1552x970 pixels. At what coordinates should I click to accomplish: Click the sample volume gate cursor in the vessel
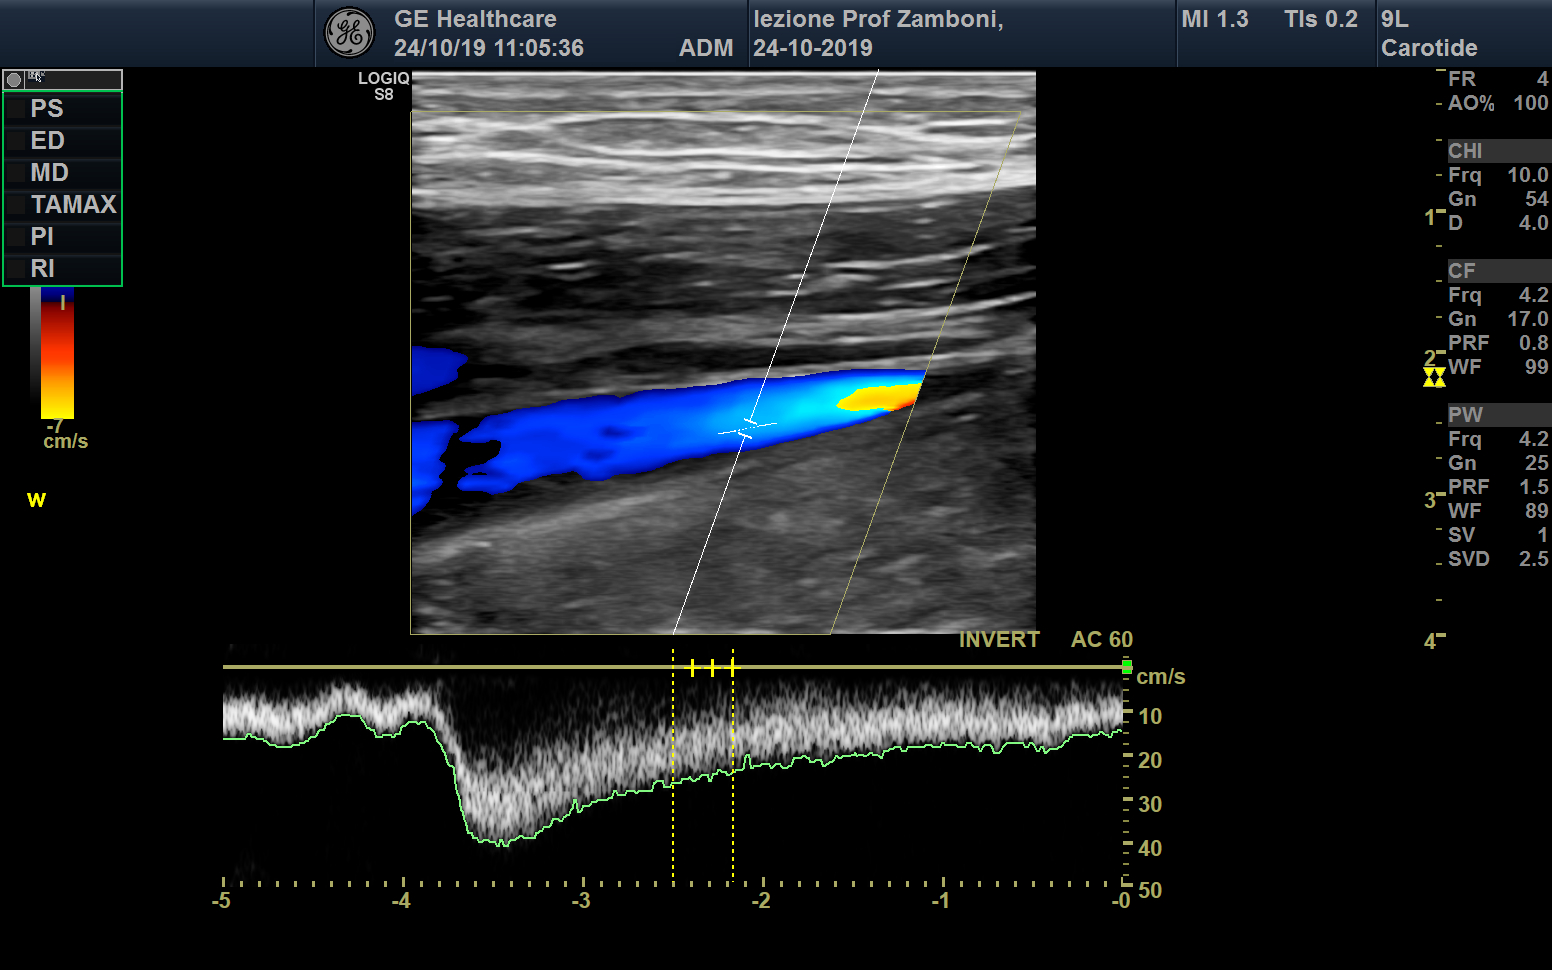746,428
